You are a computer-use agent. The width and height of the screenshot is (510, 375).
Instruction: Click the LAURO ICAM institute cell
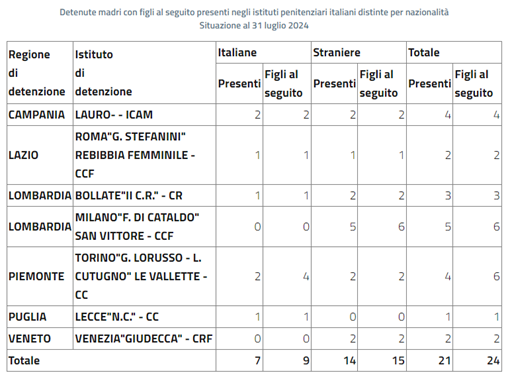point(144,115)
